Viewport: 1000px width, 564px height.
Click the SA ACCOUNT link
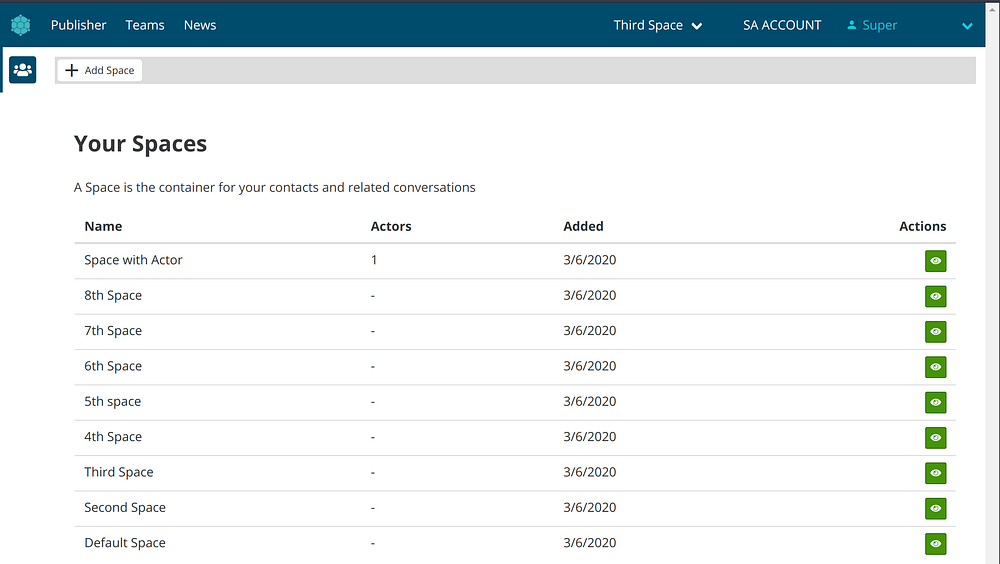click(x=782, y=25)
